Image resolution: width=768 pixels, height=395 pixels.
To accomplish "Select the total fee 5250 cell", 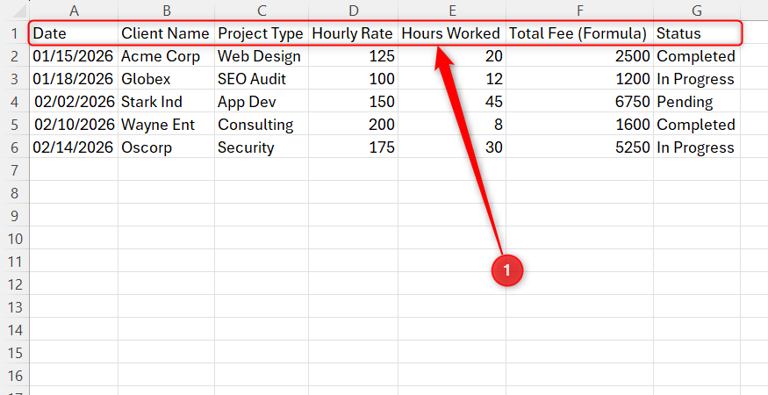I will pyautogui.click(x=580, y=147).
